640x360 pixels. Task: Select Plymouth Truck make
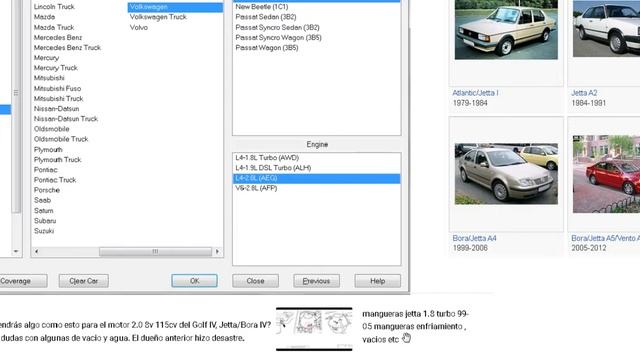[58, 160]
